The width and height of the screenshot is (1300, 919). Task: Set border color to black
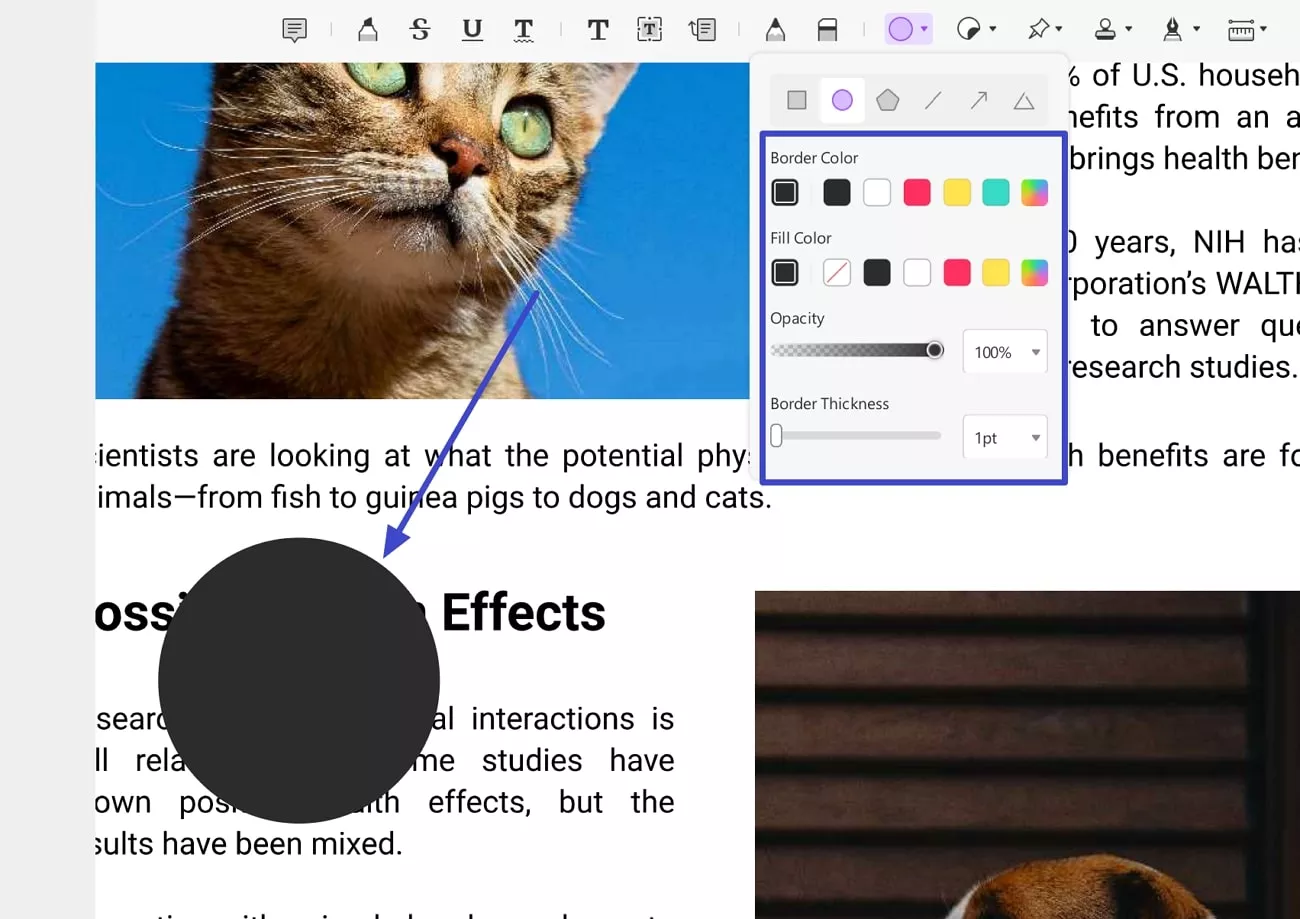tap(837, 192)
